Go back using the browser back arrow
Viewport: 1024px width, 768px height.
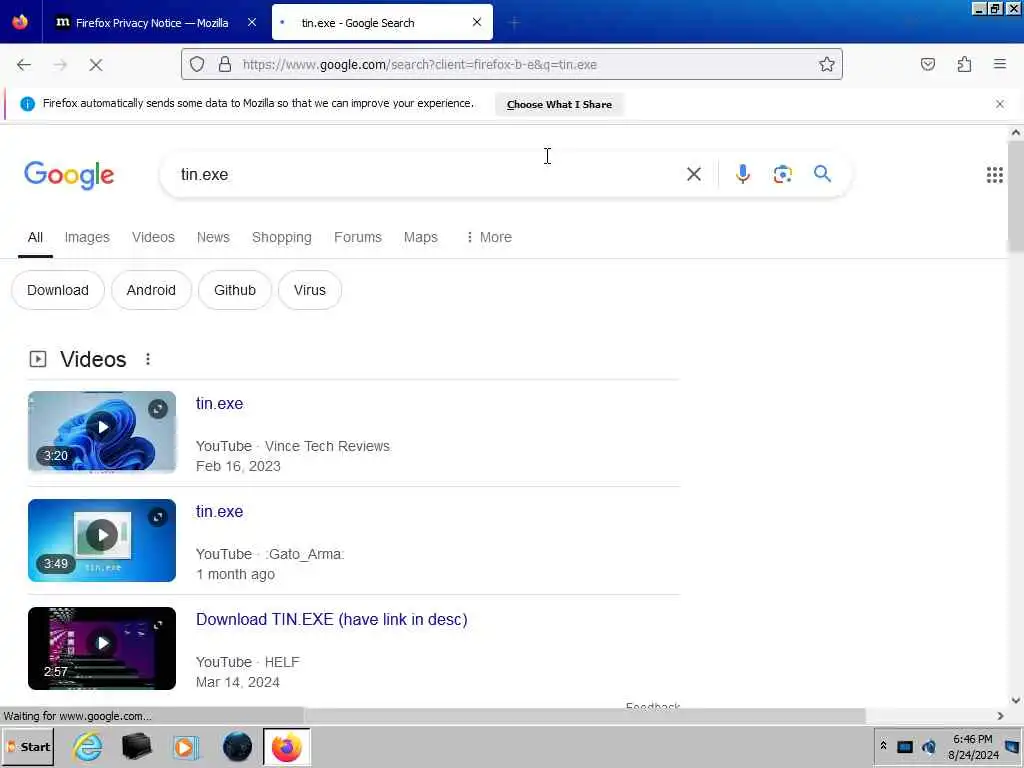[24, 65]
